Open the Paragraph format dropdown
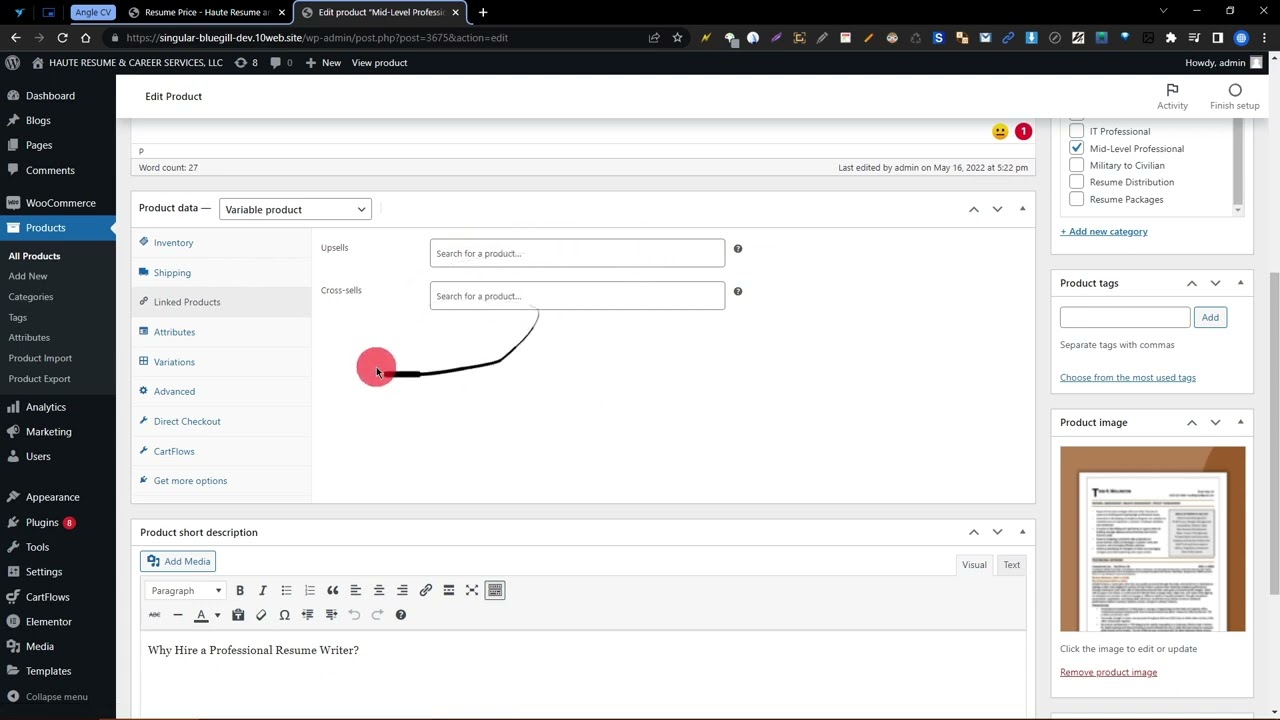The image size is (1280, 720). (x=186, y=591)
